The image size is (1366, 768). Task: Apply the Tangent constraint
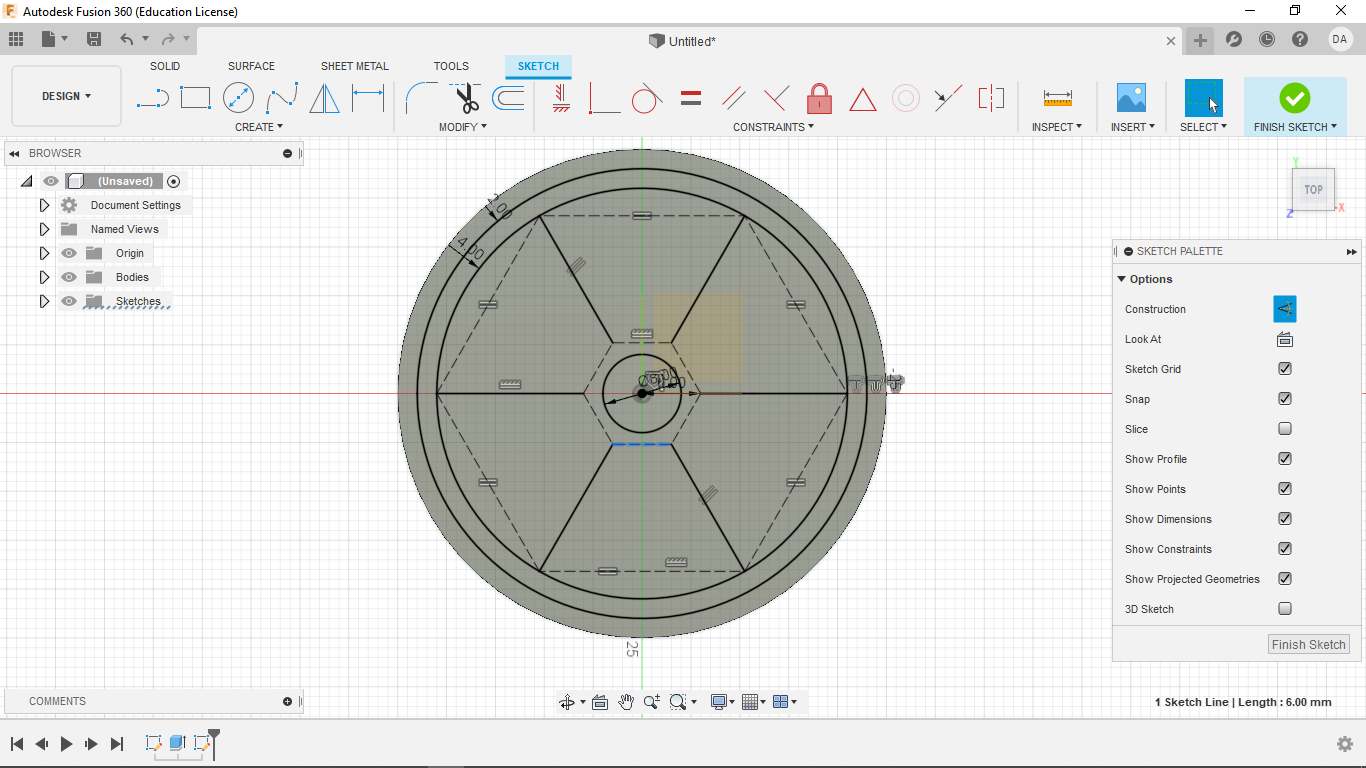(647, 98)
